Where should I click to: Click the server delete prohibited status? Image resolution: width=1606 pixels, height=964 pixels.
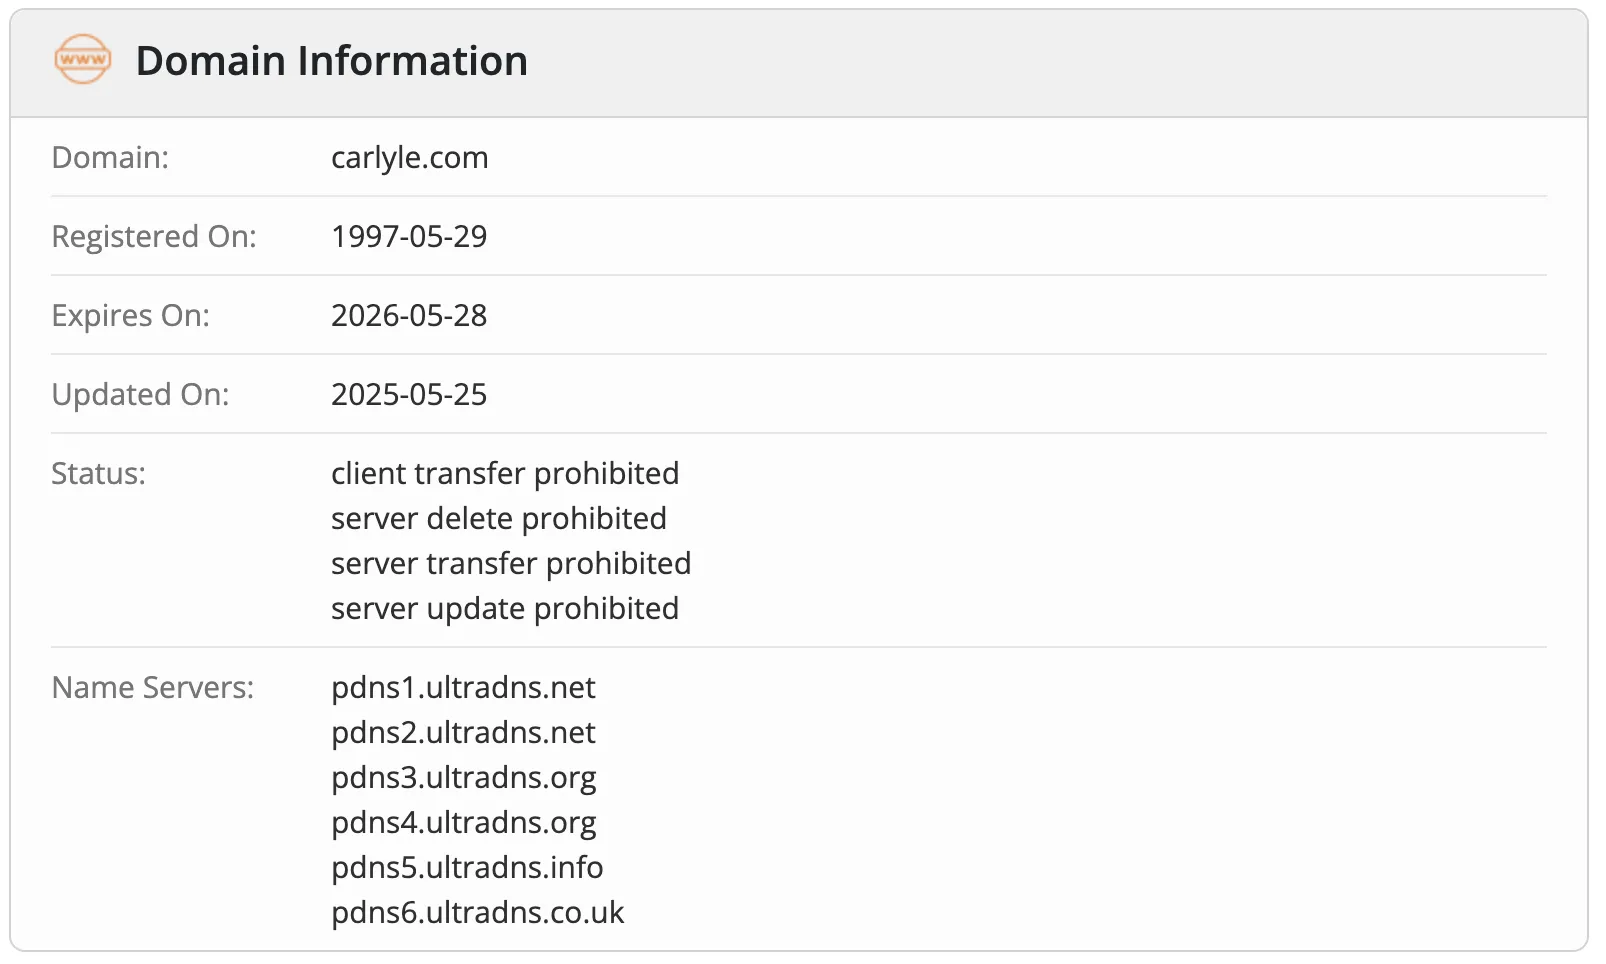[x=499, y=518]
